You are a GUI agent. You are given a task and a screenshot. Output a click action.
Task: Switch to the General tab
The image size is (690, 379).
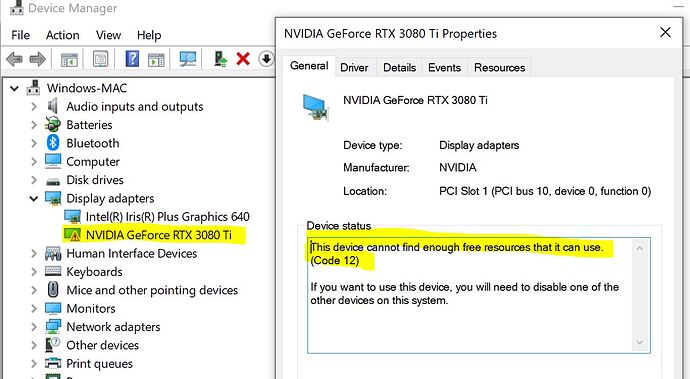pos(309,66)
